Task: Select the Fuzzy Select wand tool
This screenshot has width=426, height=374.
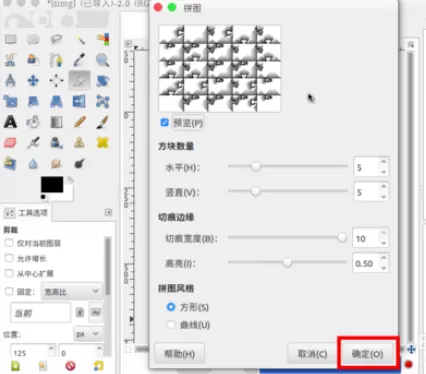Action: pos(80,39)
